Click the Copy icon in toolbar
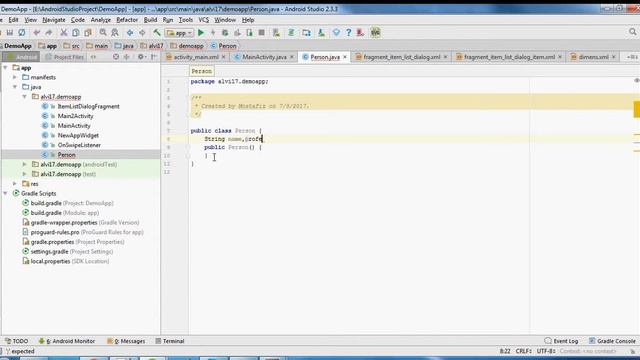Screen dimensions: 640x360 [76, 32]
